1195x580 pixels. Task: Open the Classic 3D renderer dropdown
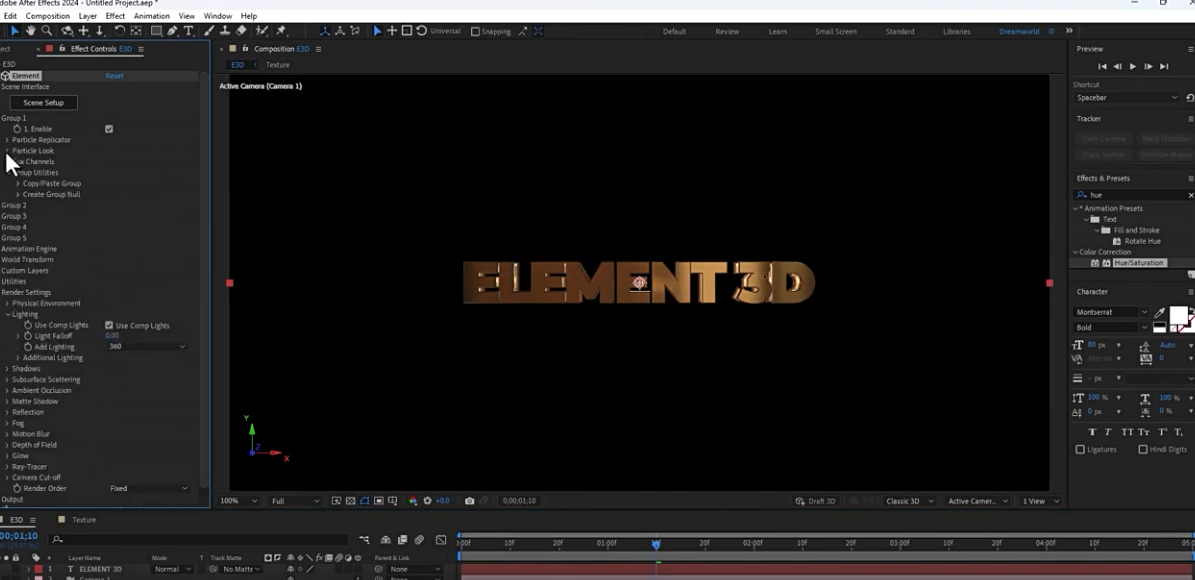point(909,501)
